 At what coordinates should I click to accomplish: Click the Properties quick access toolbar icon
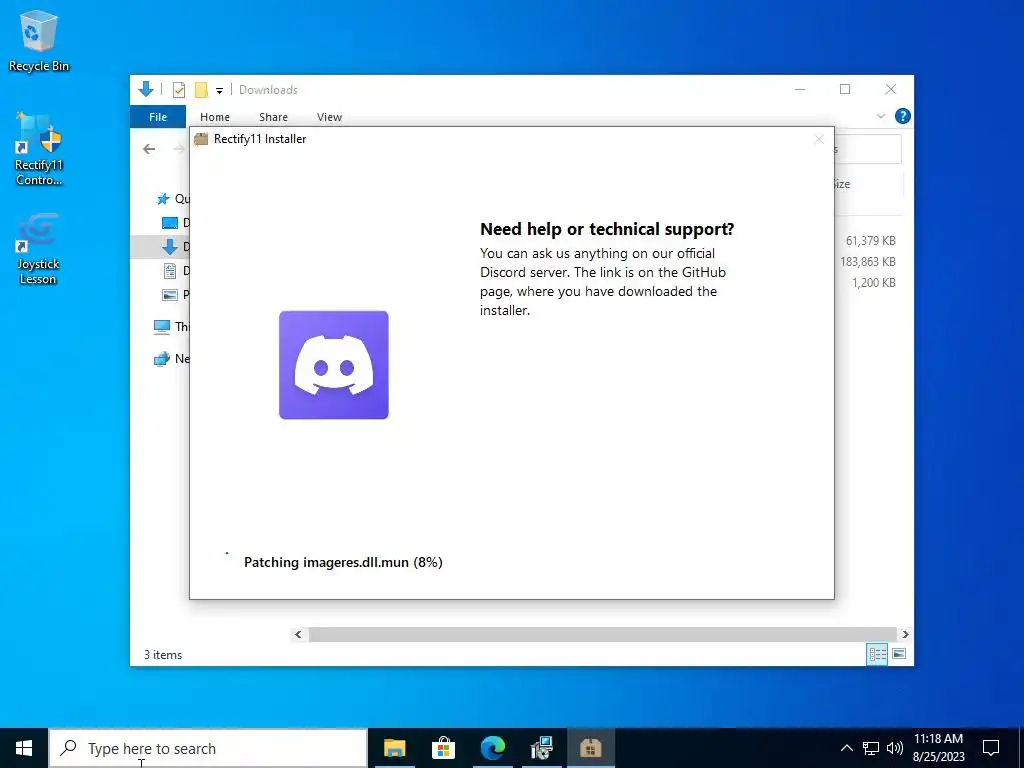coord(179,90)
